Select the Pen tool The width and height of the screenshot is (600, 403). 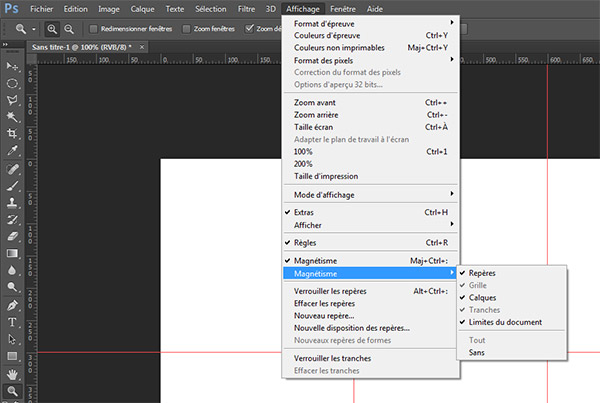coord(12,305)
